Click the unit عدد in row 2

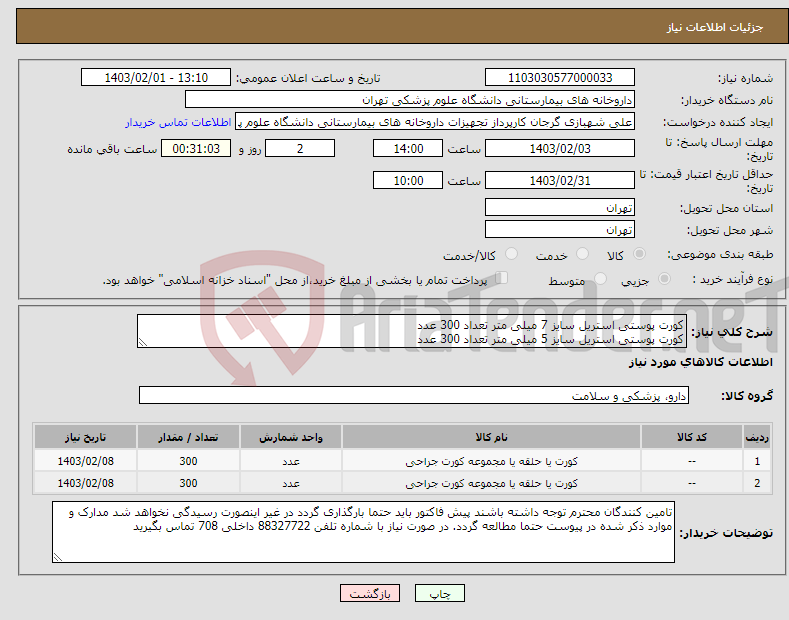[291, 484]
